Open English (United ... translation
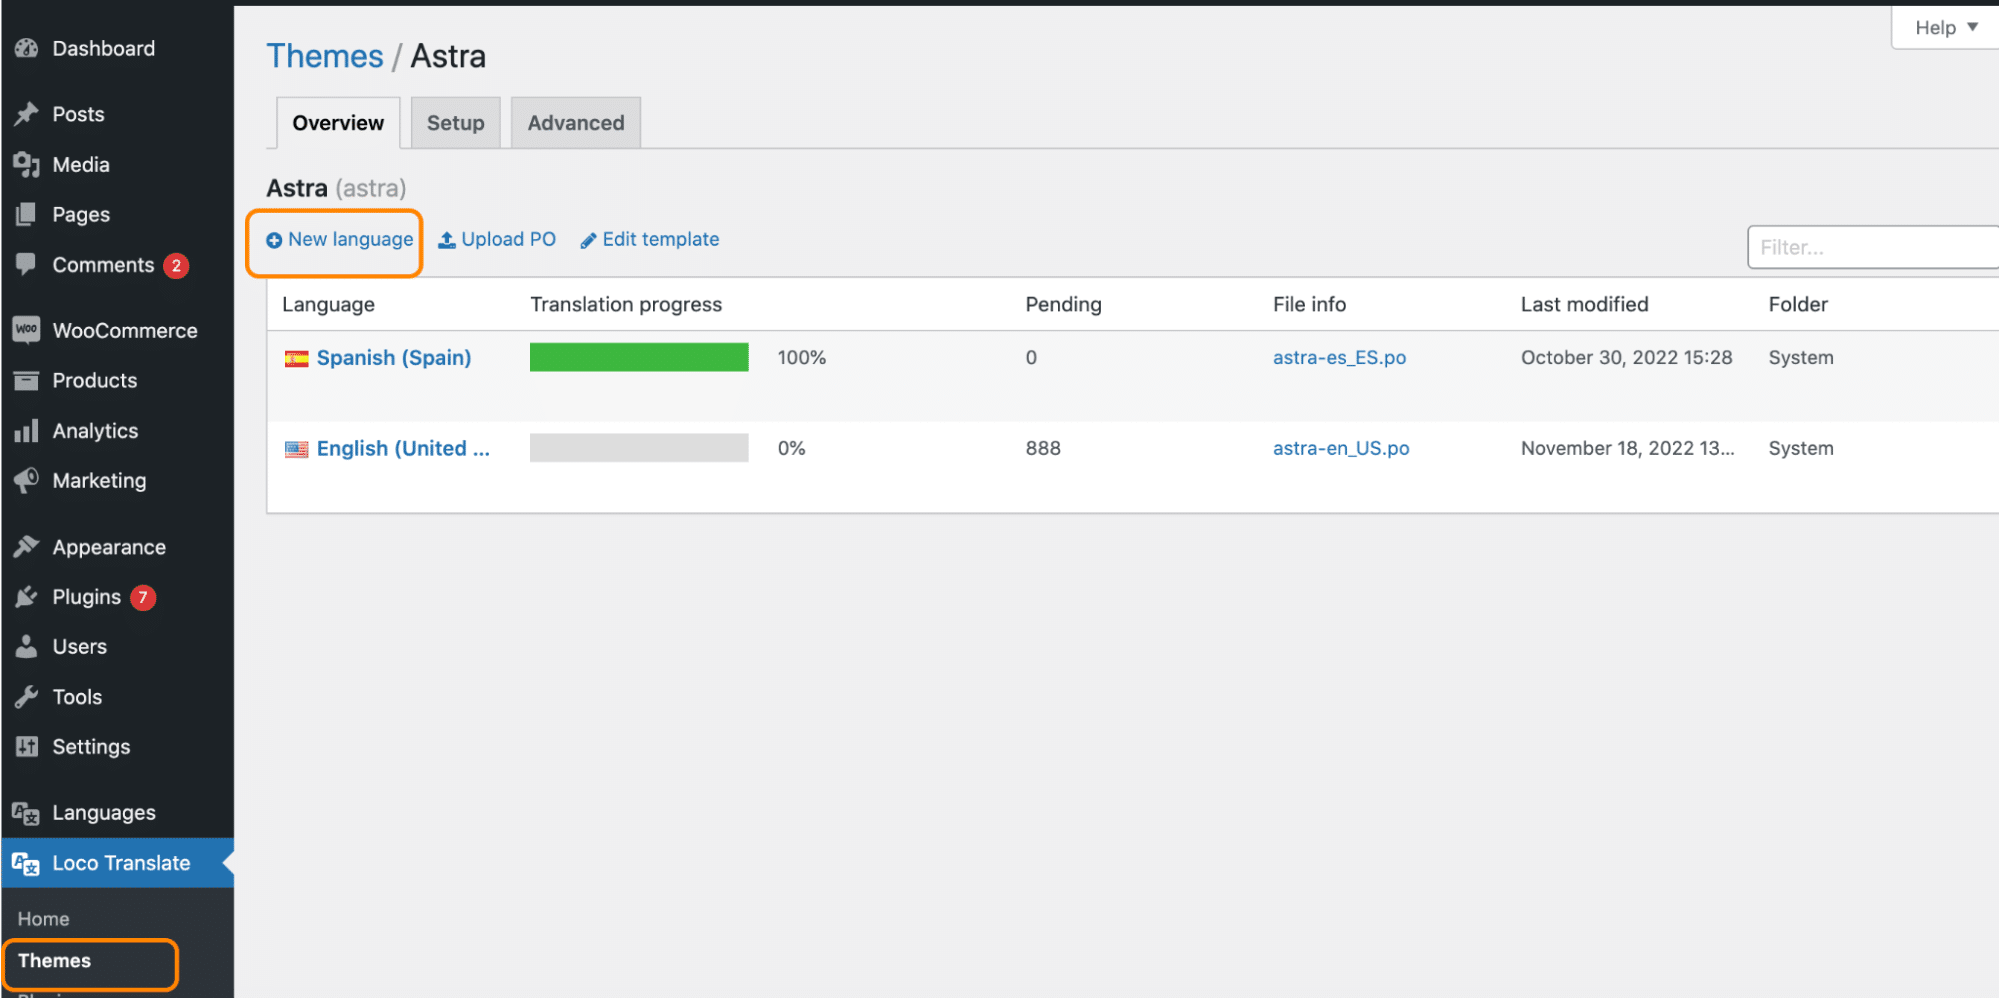The width and height of the screenshot is (1999, 998). point(403,449)
